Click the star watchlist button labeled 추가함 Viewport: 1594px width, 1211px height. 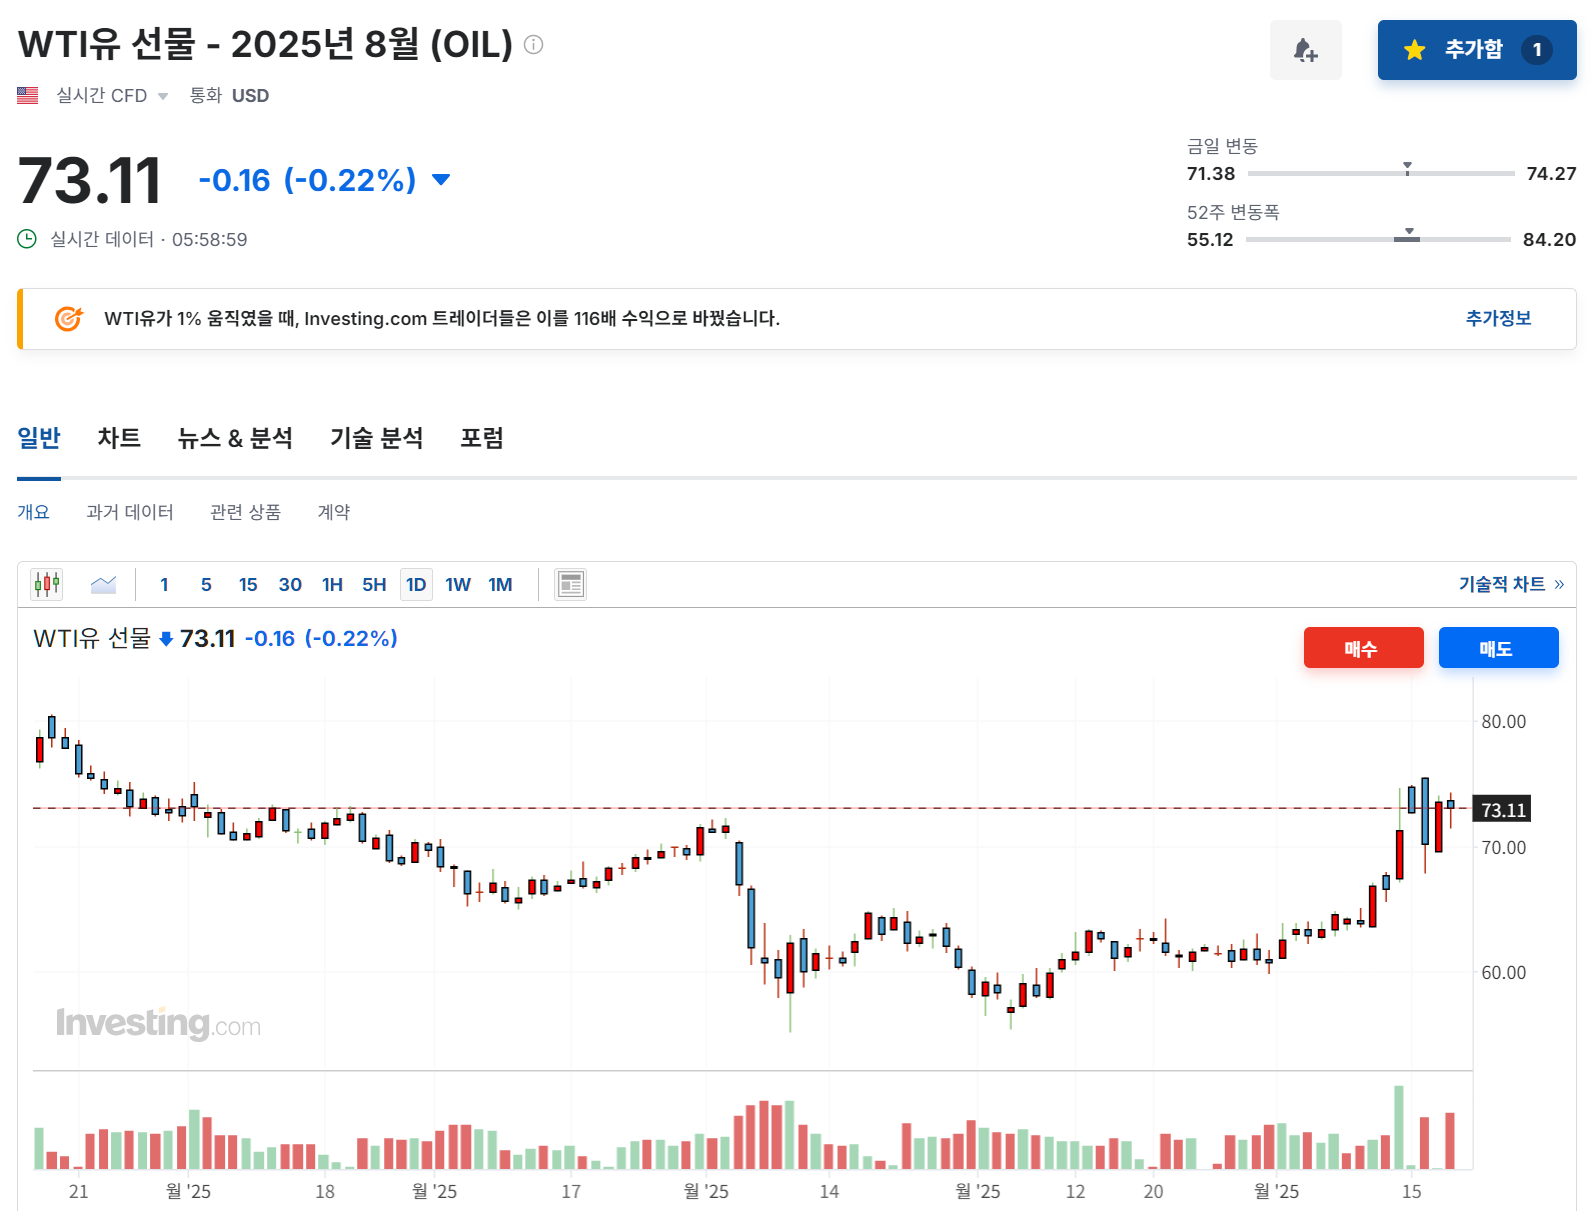tap(1477, 50)
